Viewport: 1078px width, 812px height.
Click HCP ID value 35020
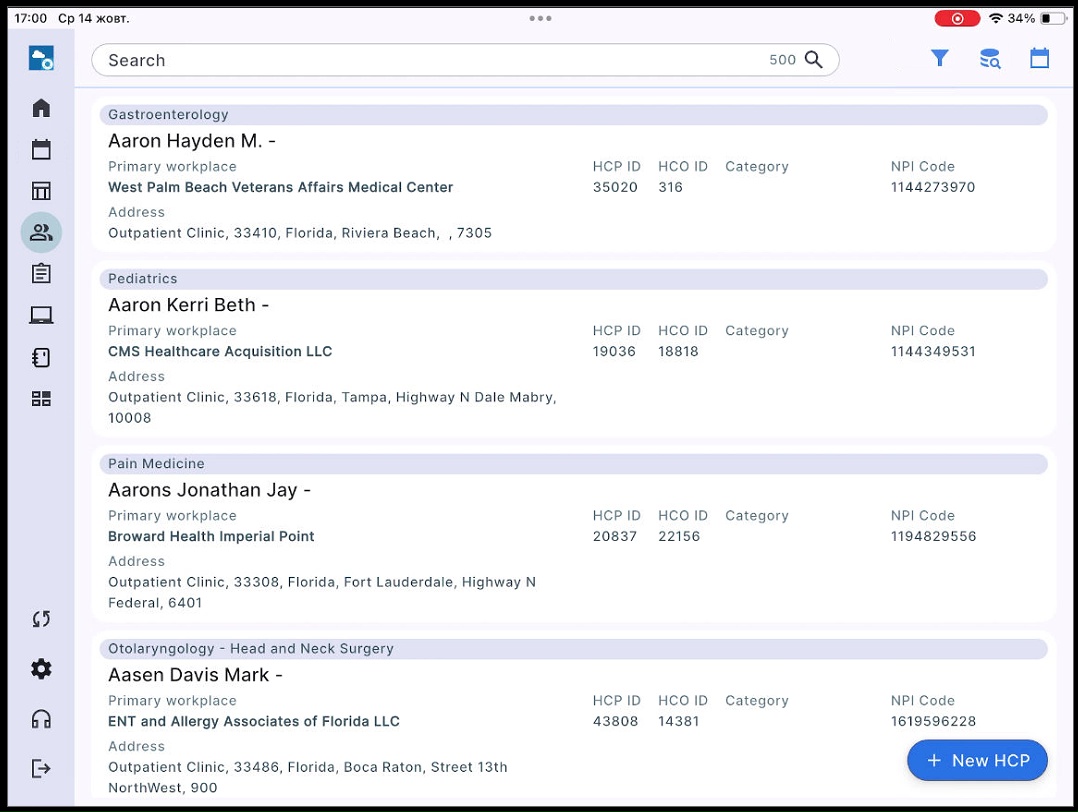click(x=615, y=187)
